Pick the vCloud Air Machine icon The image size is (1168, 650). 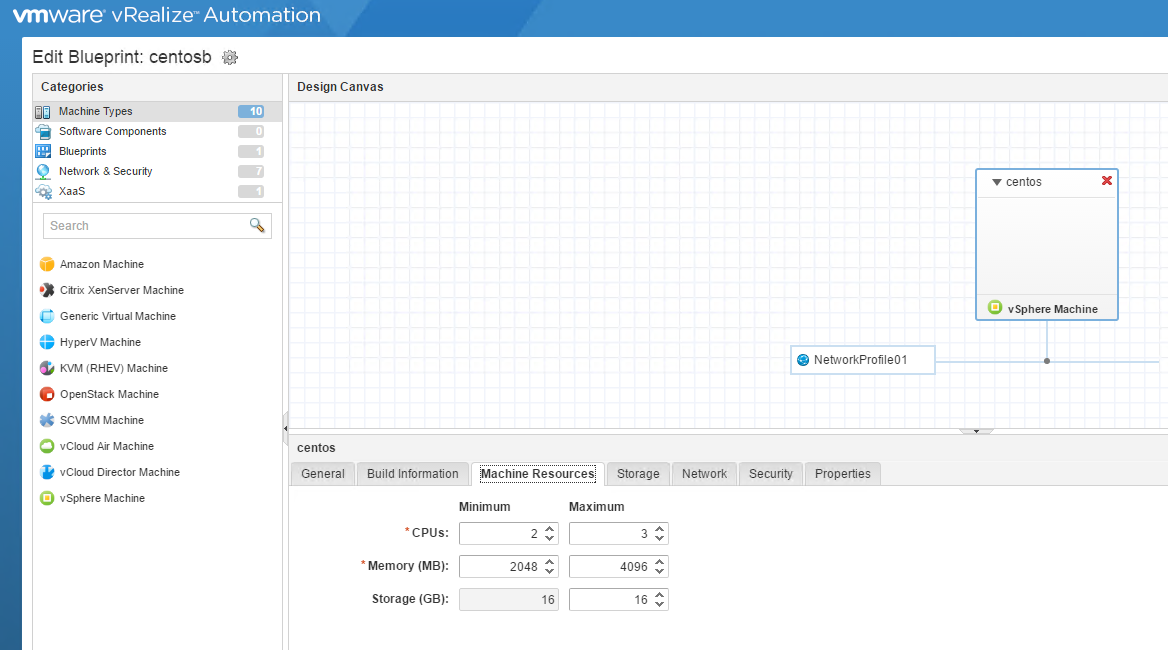pos(47,447)
